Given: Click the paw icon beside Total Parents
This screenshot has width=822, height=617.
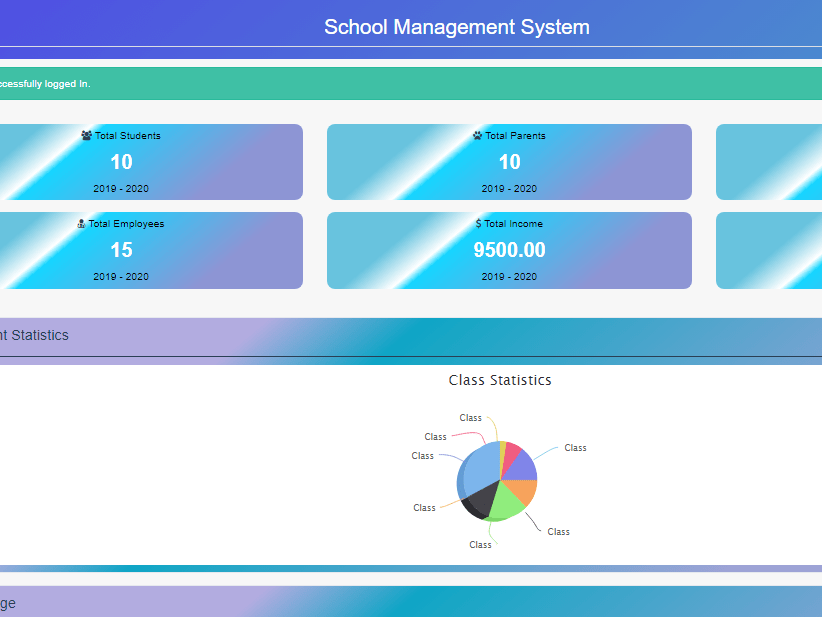Looking at the screenshot, I should 477,135.
